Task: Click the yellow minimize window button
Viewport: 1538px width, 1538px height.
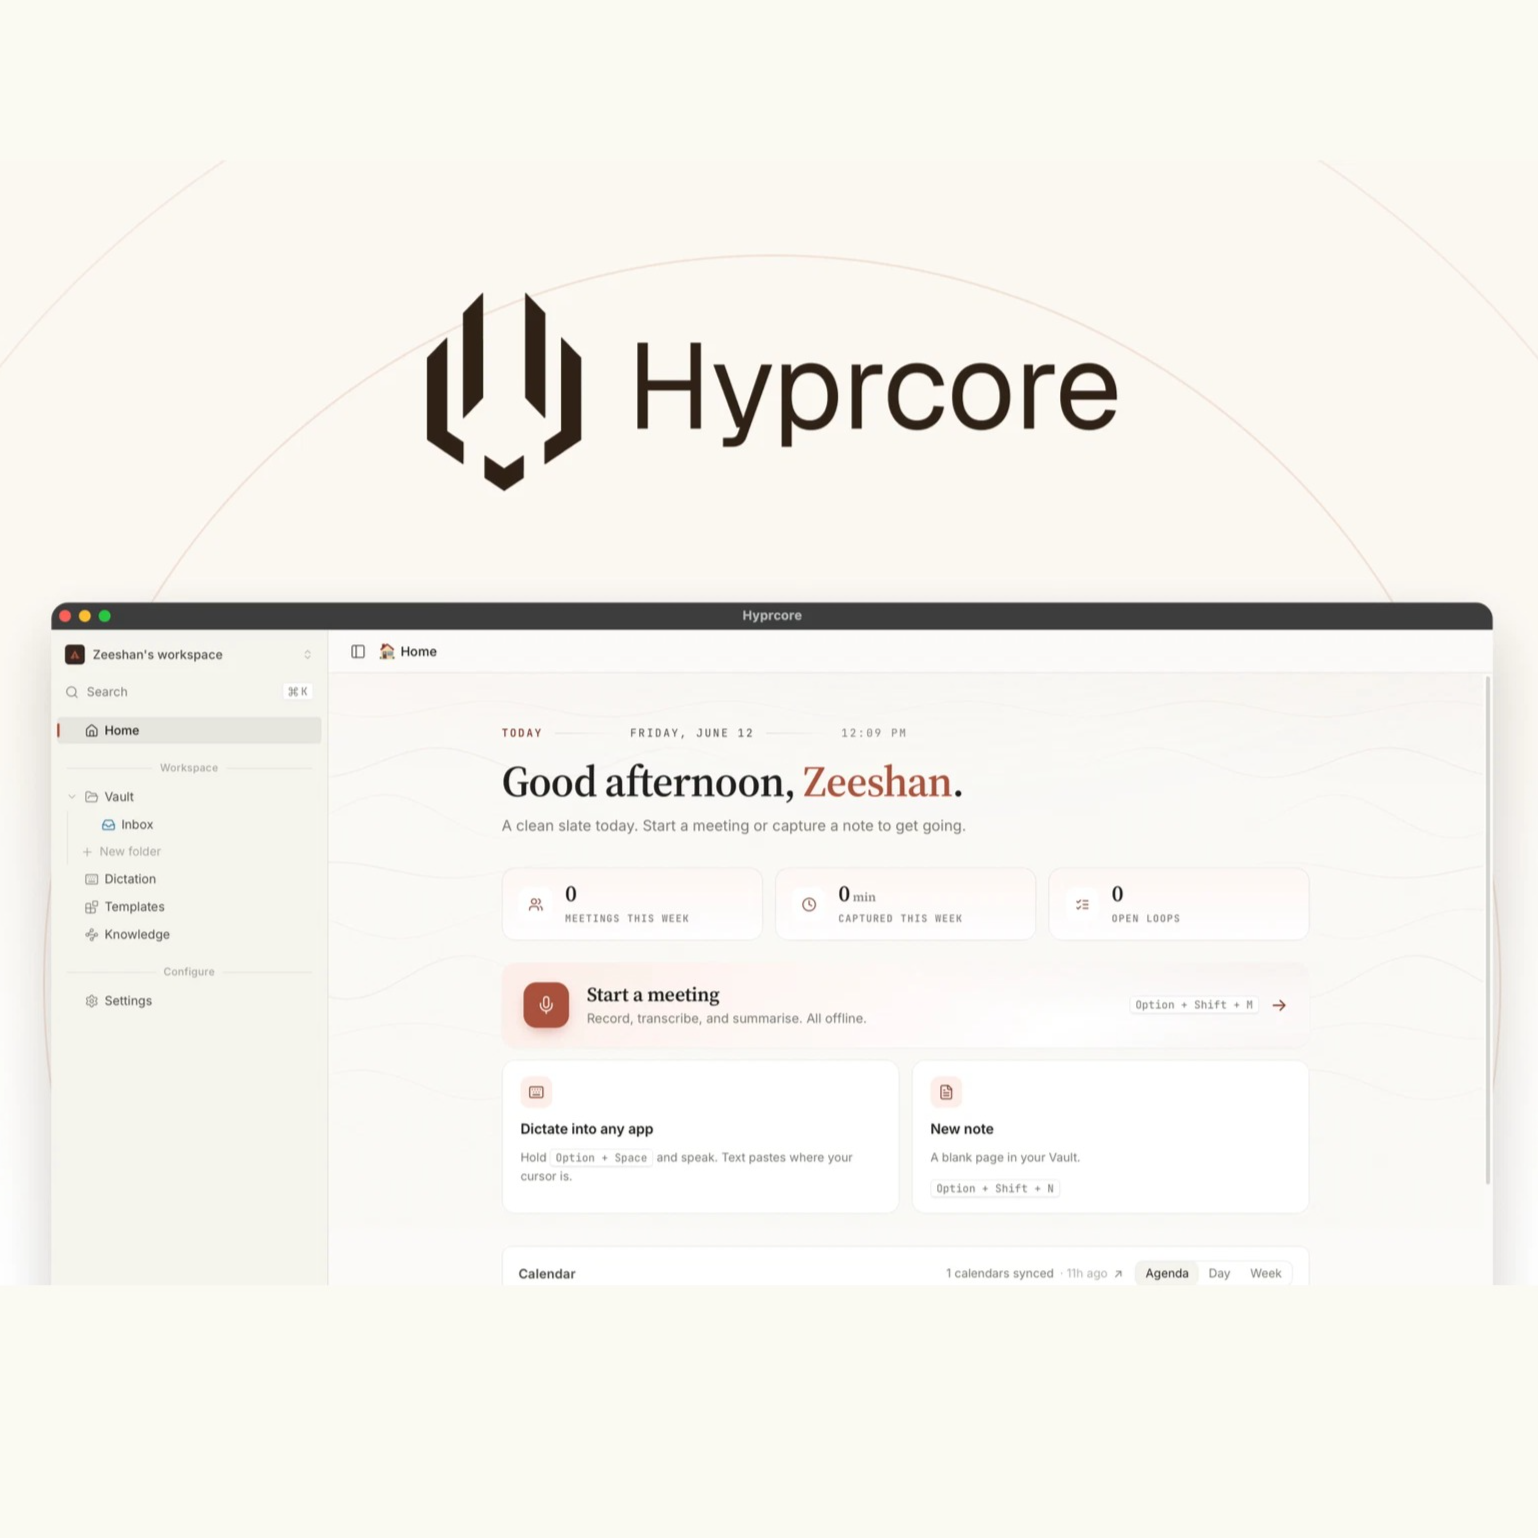Action: [x=85, y=616]
